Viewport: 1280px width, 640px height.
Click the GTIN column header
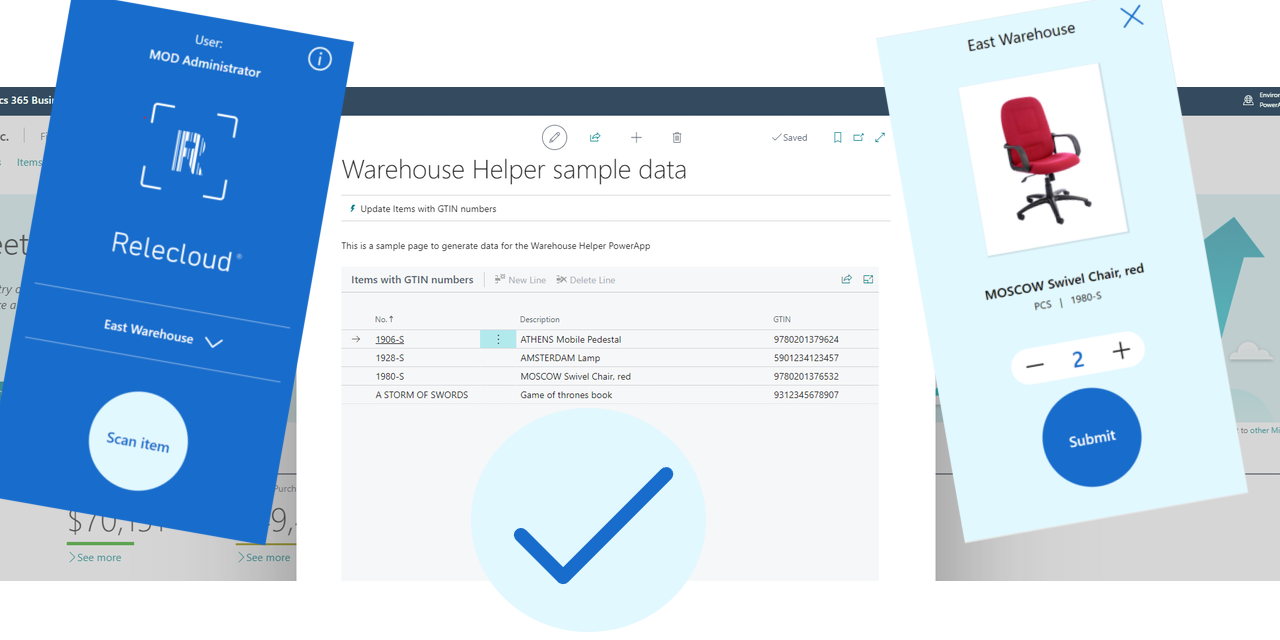[x=782, y=319]
